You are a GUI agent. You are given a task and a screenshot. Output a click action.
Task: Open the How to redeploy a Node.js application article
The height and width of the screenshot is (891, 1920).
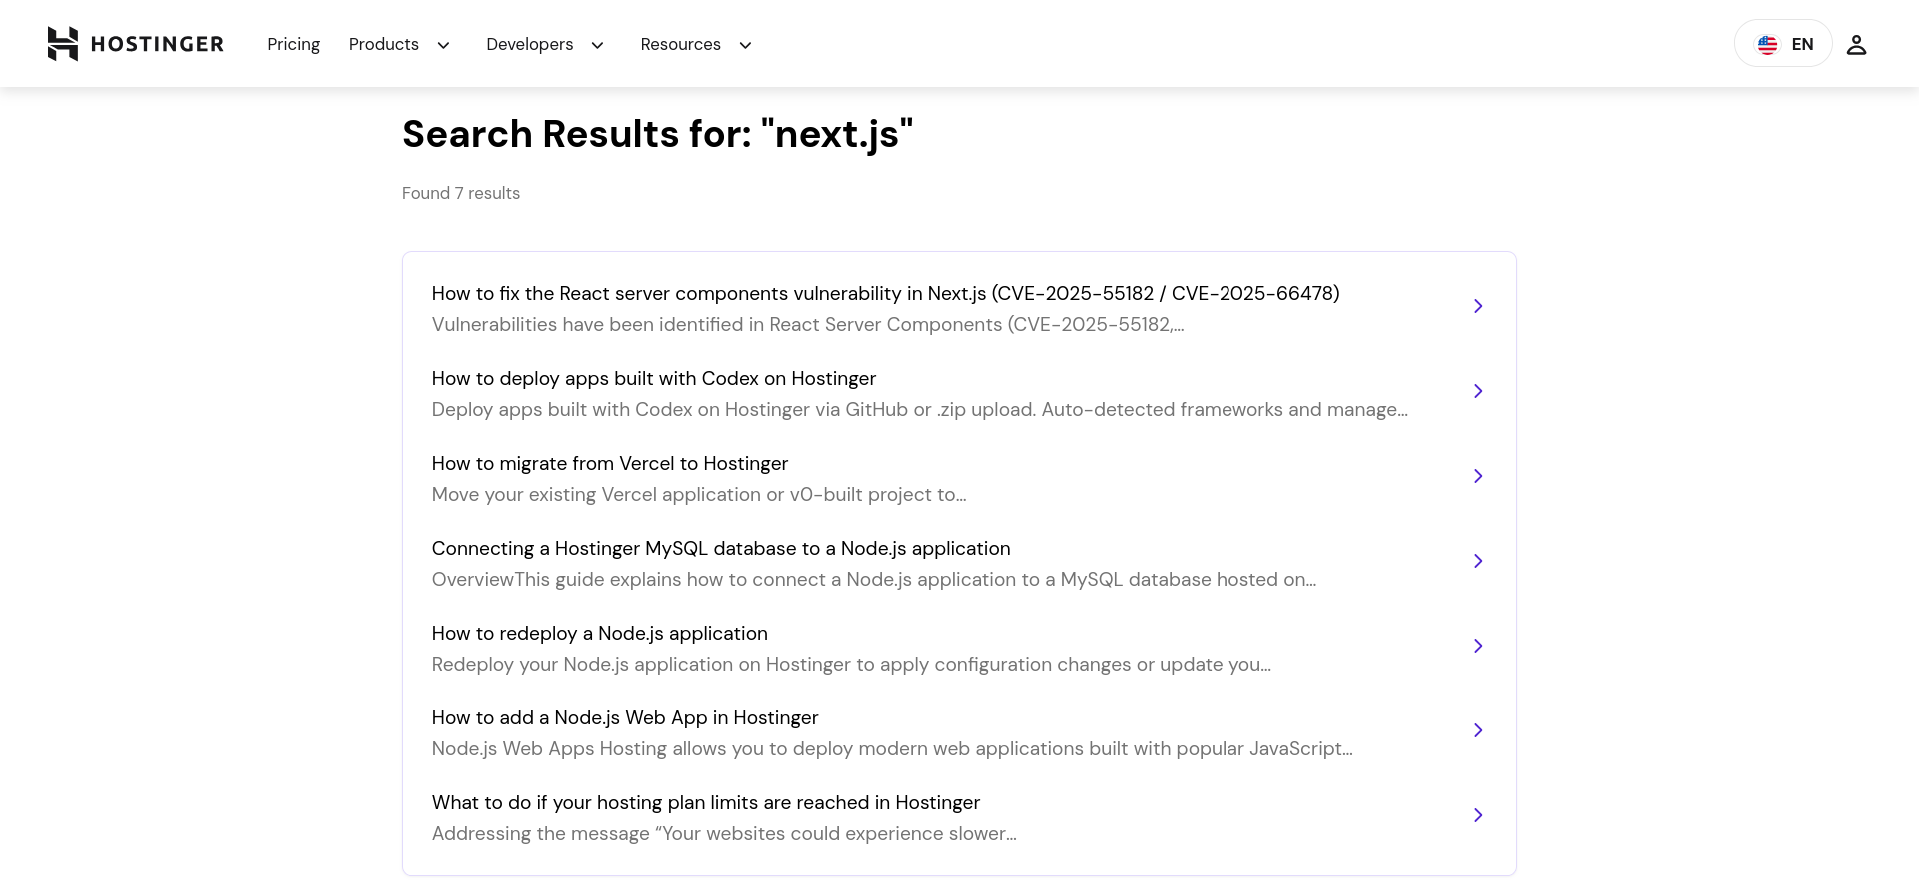(600, 634)
